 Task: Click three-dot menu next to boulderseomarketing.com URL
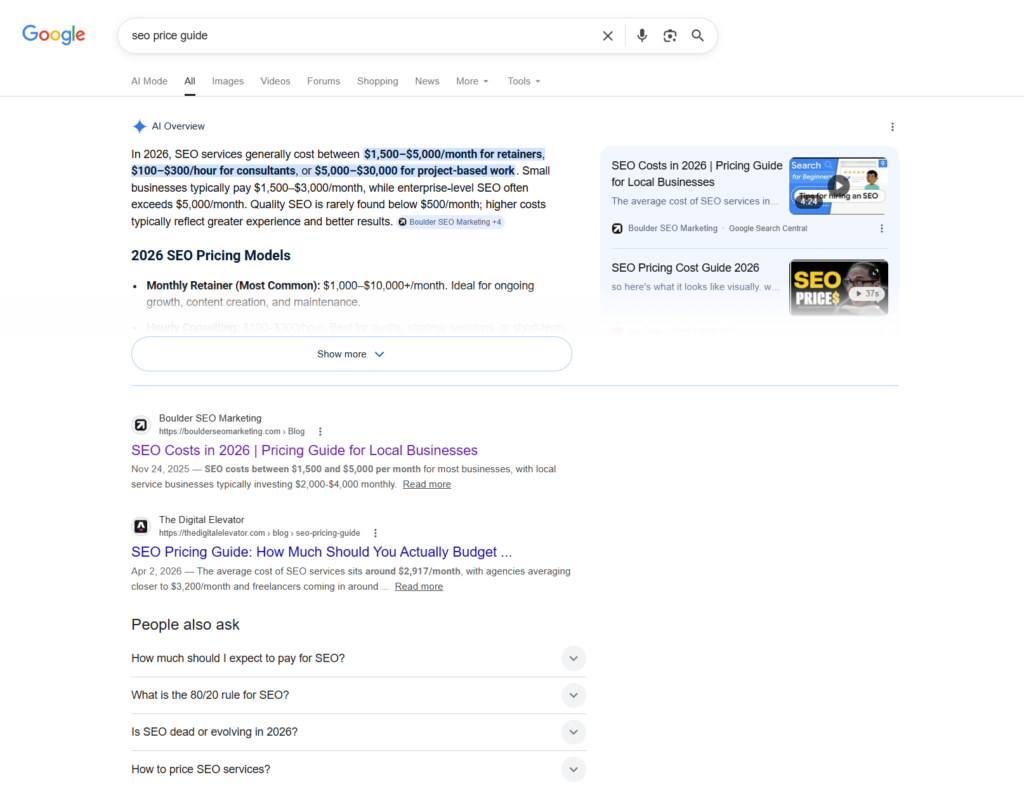[x=320, y=432]
